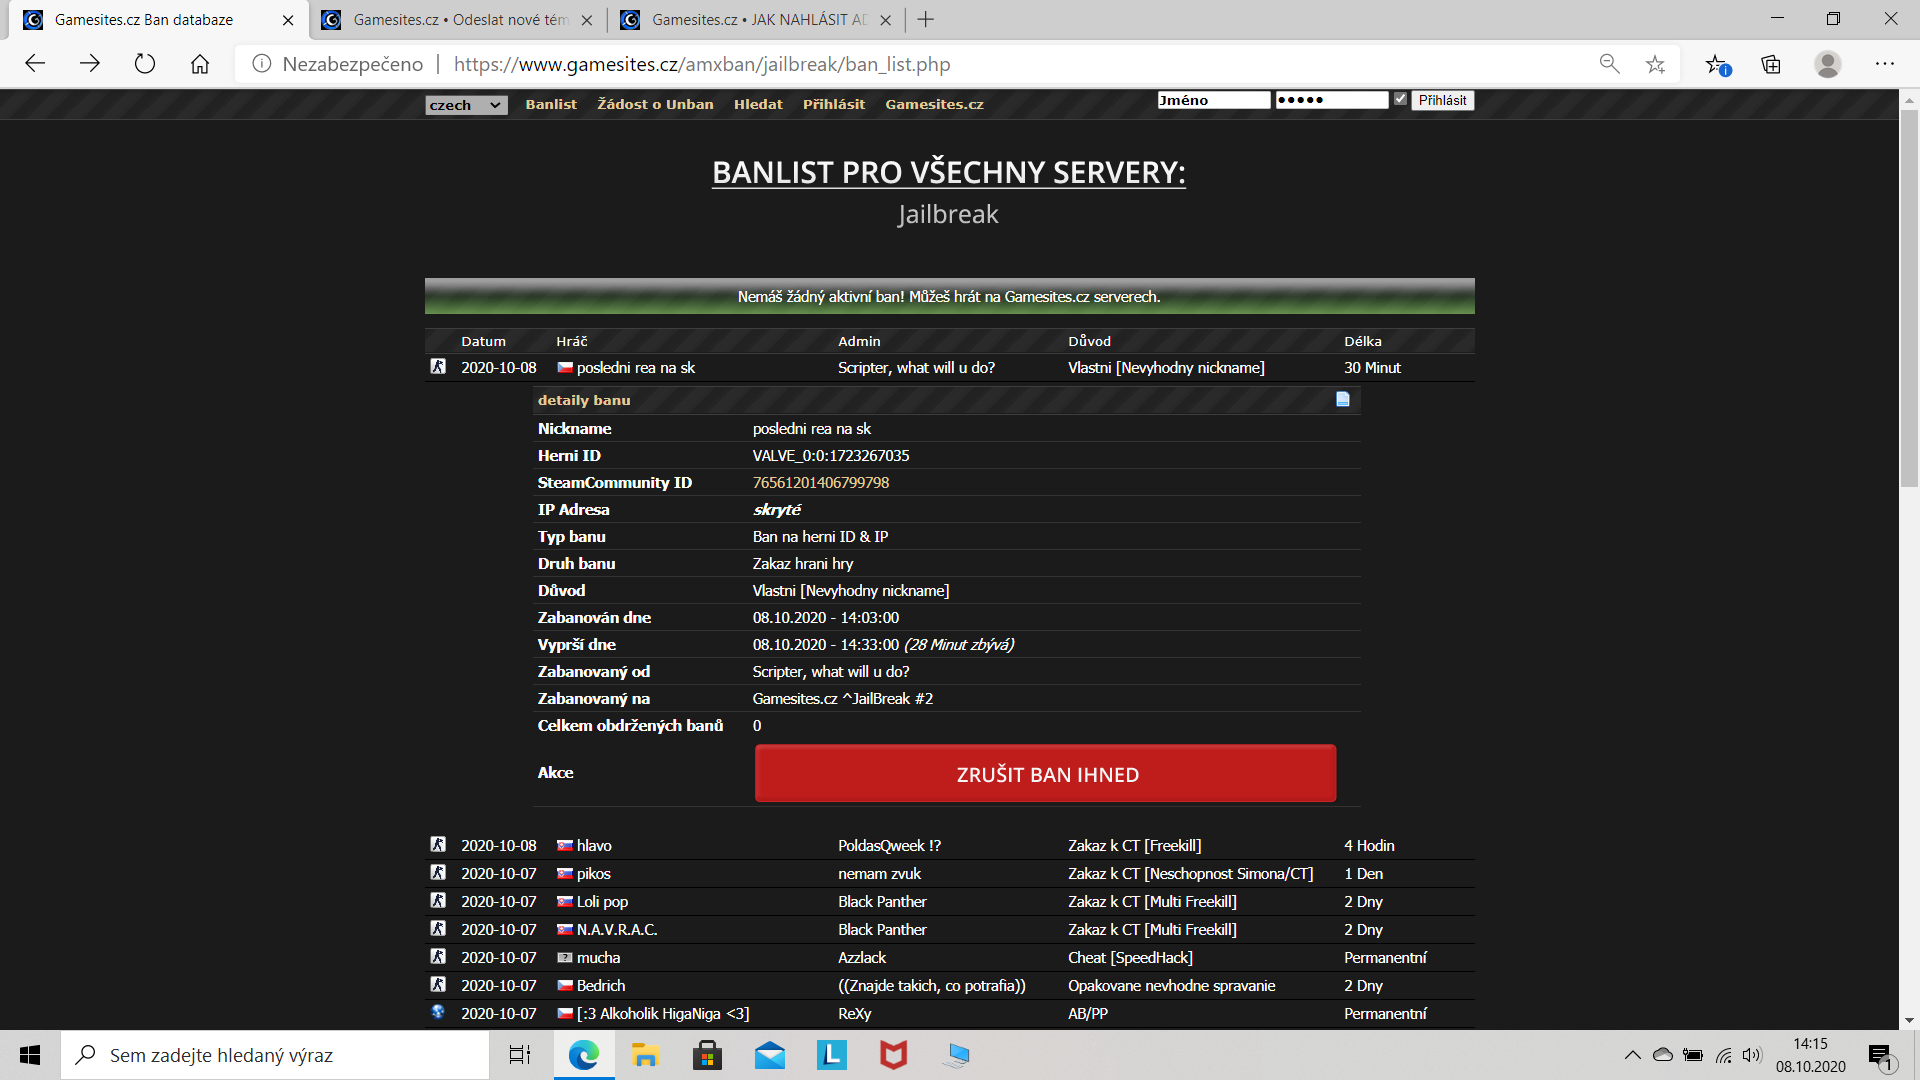Image resolution: width=1920 pixels, height=1080 pixels.
Task: Click the Jméno username input field
Action: [1213, 100]
